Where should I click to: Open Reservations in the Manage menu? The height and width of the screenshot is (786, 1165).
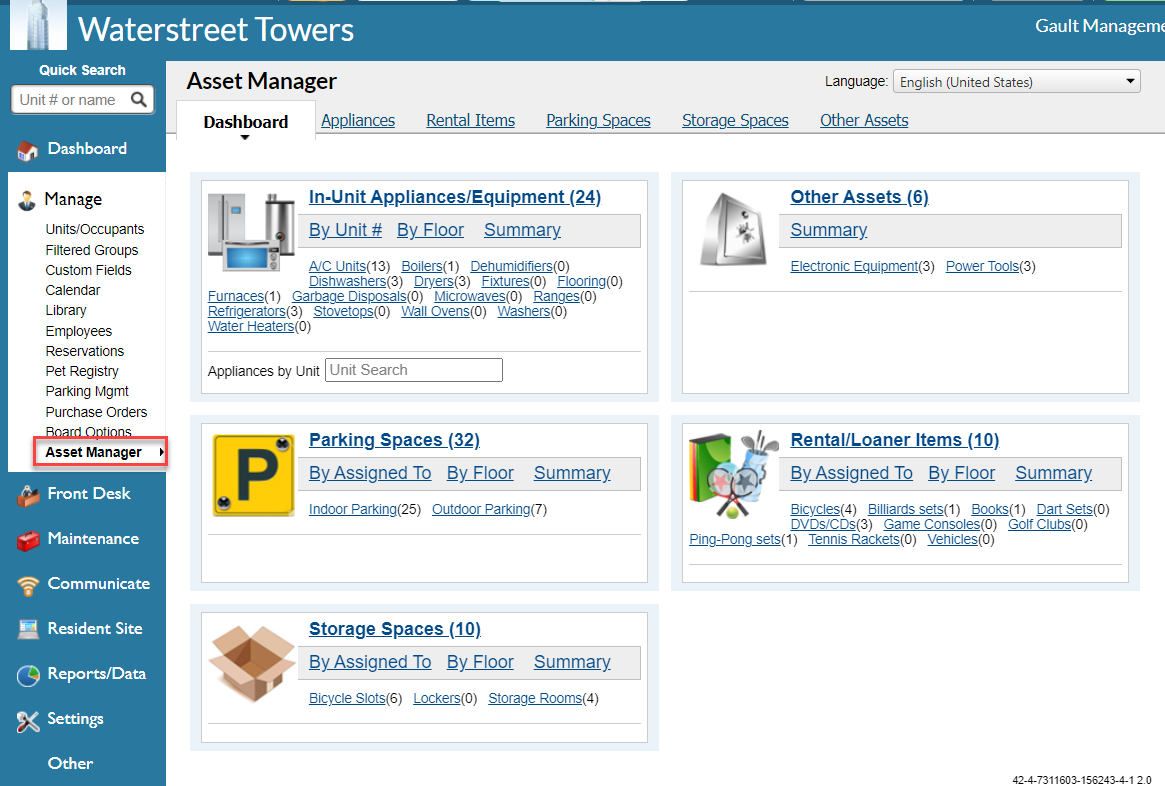[85, 351]
